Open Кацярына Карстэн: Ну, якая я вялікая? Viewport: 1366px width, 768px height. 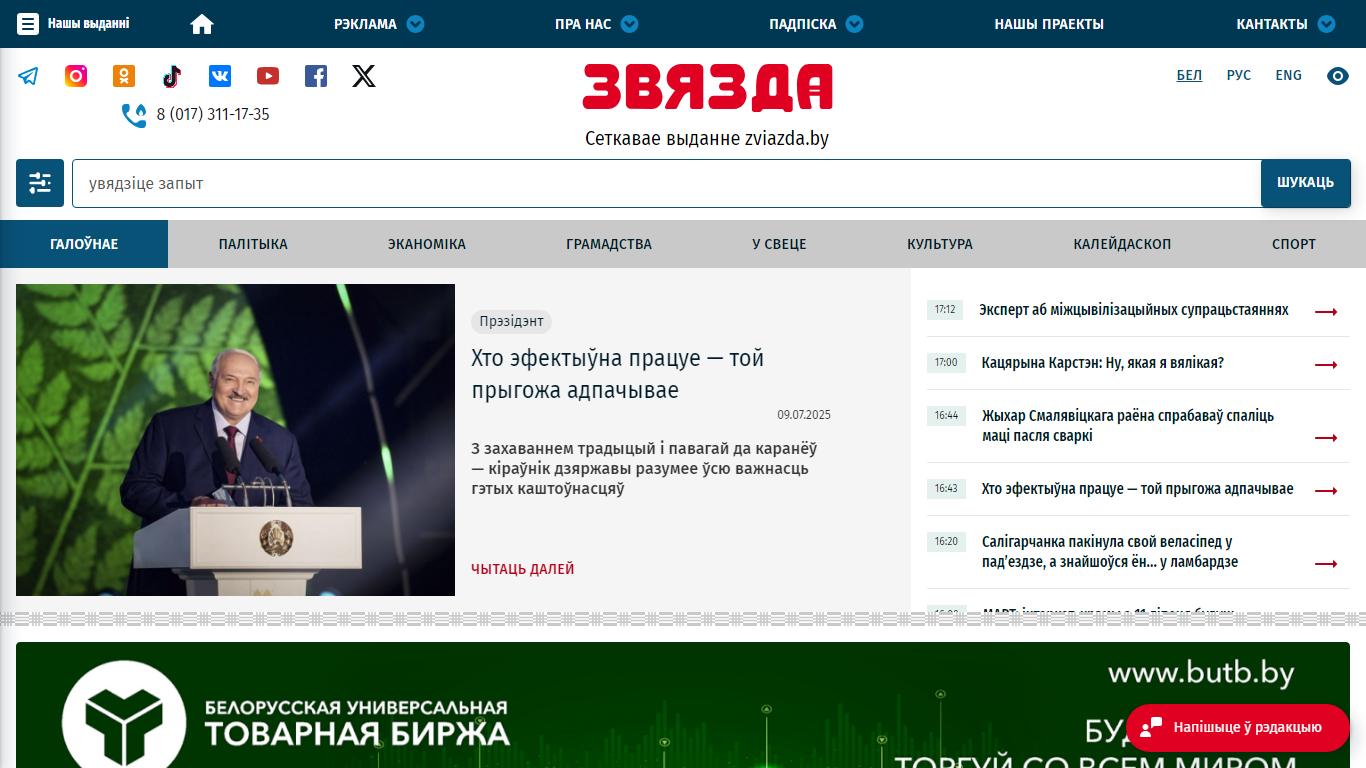point(1103,363)
